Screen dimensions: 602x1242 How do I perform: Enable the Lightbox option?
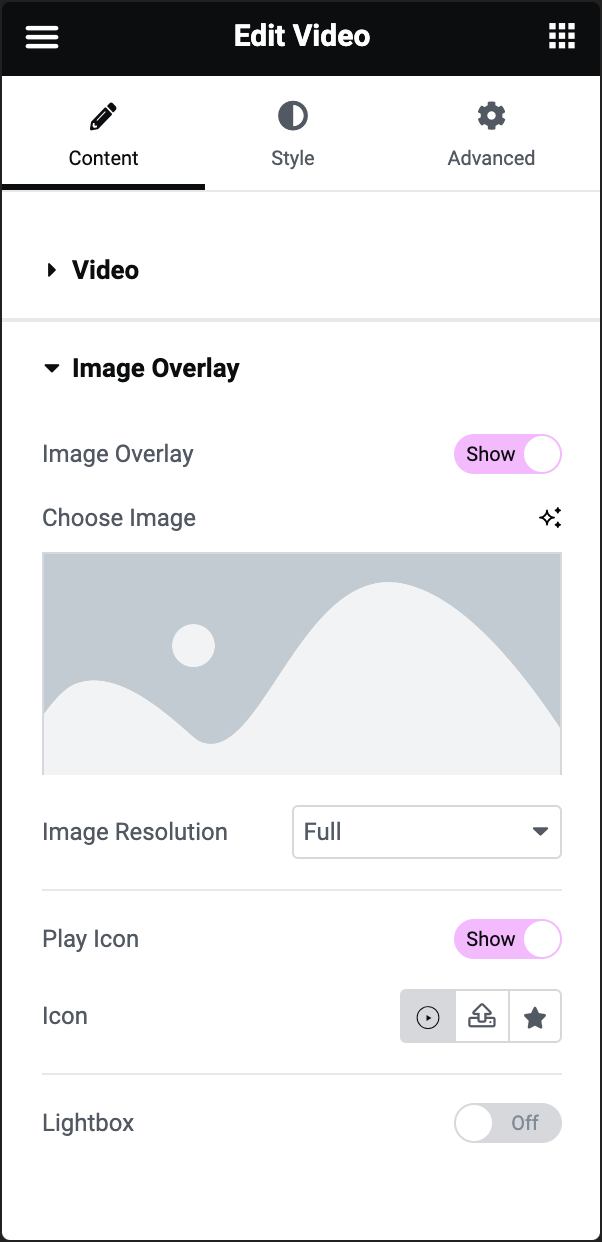pos(507,1123)
